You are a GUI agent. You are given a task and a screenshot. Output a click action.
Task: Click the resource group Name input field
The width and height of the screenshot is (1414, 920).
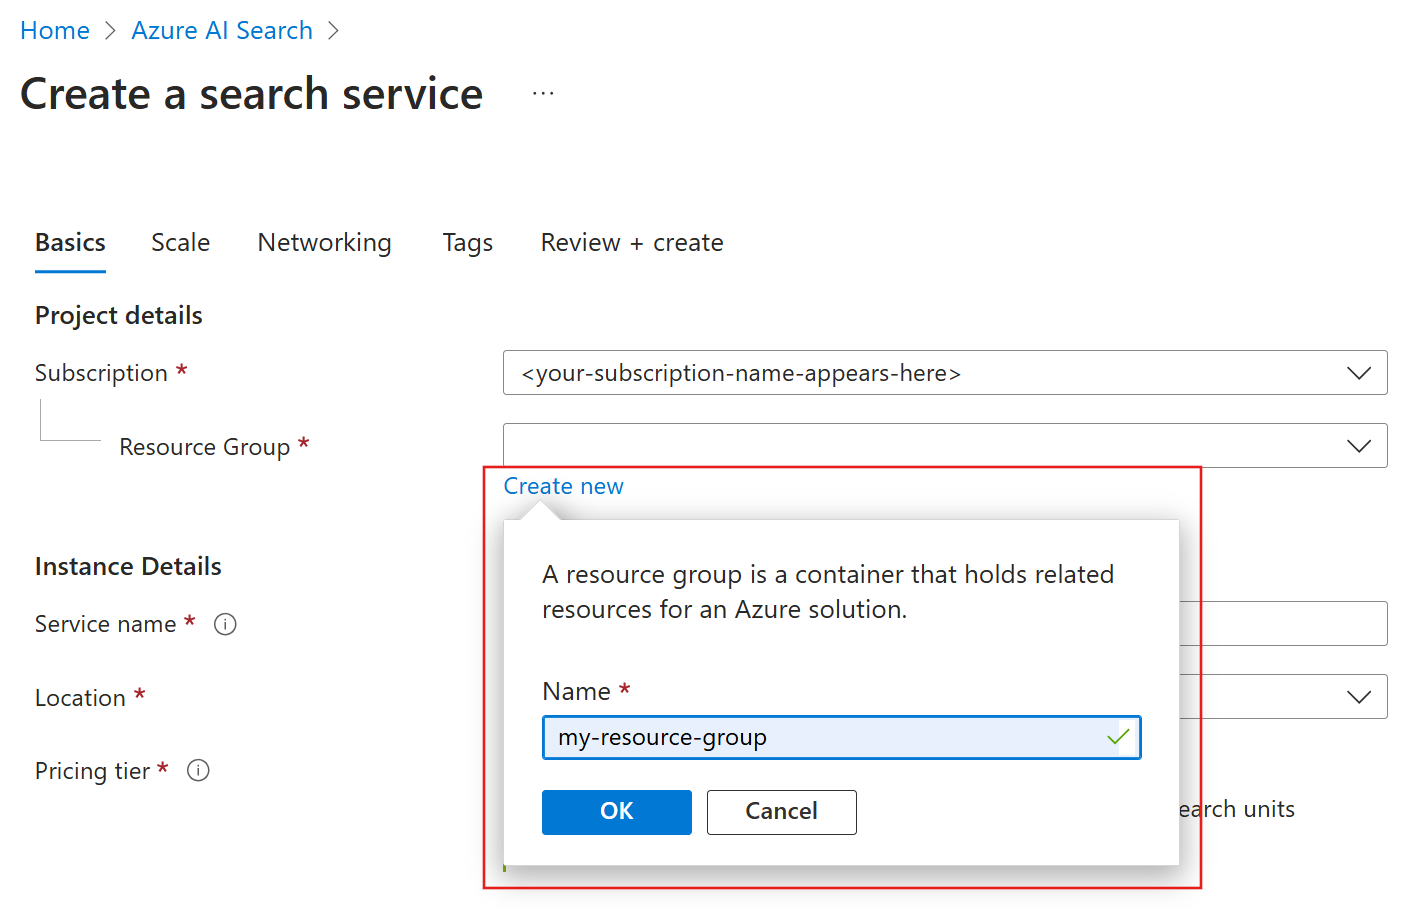pos(820,738)
